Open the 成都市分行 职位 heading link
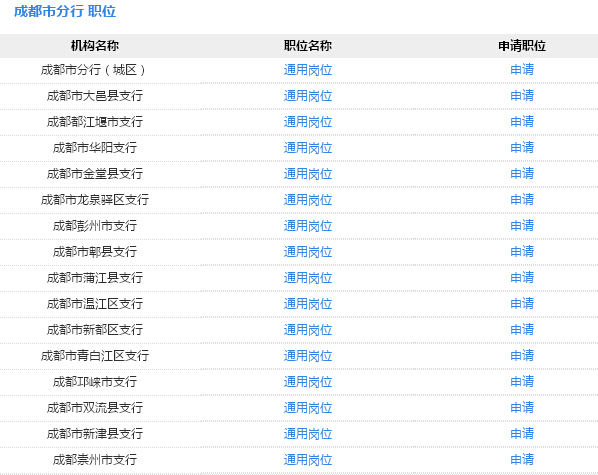 coord(65,11)
